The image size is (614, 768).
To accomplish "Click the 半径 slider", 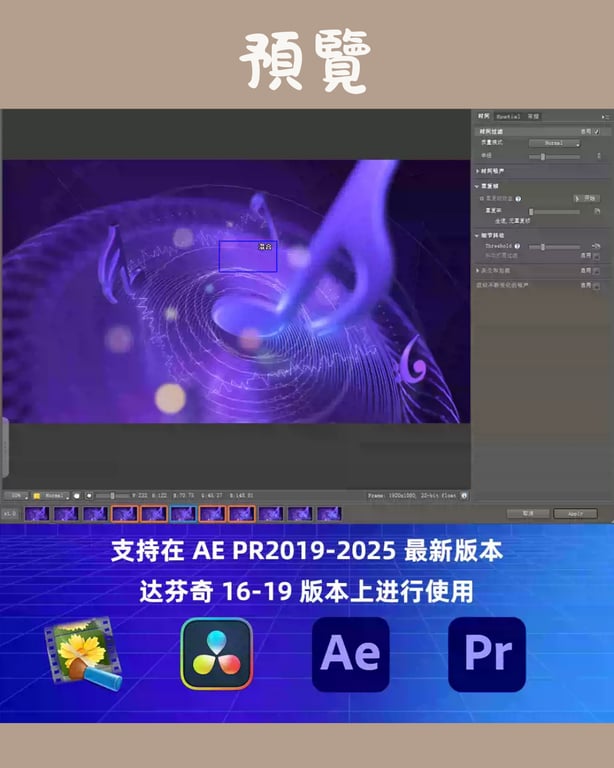I will coord(554,157).
